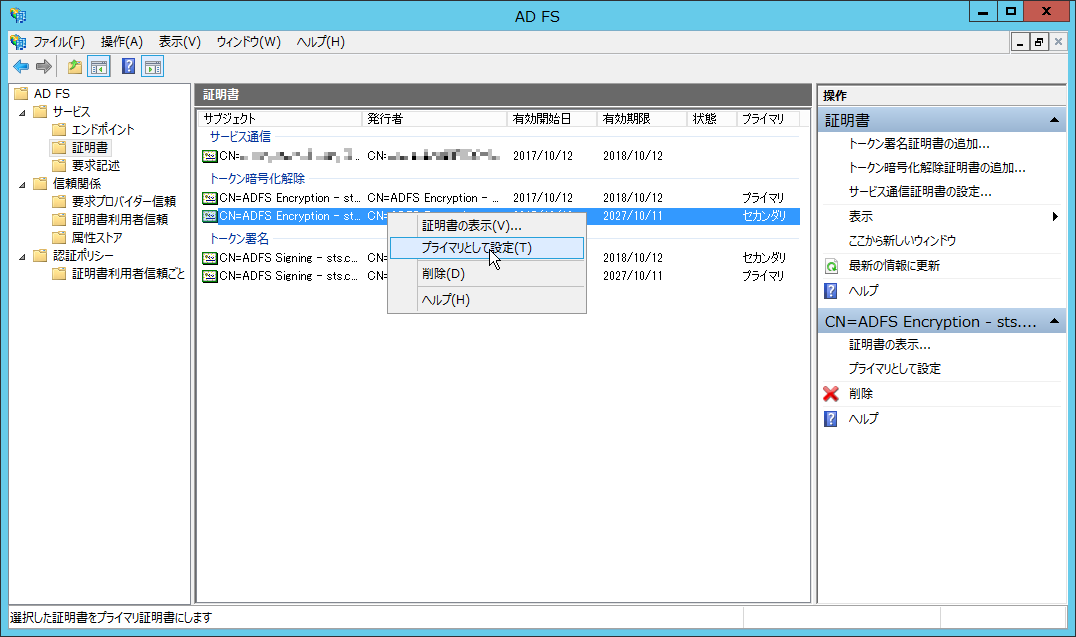Click プライマリとして設定 in actions pane
Screen dimensions: 1076x637
click(894, 369)
